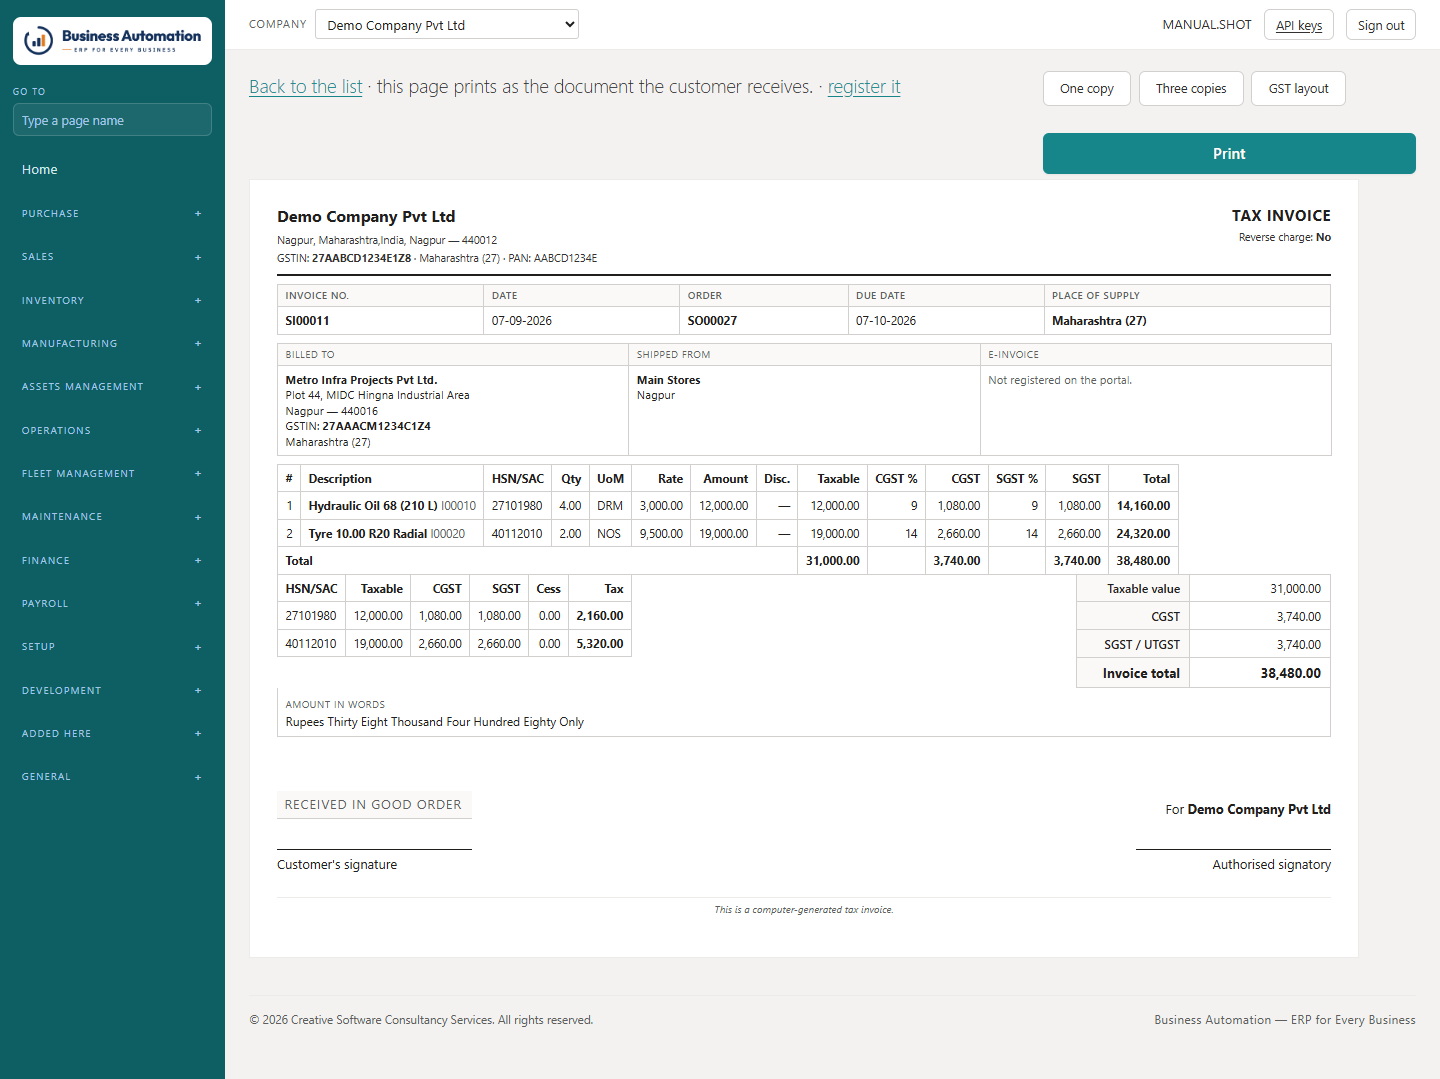Viewport: 1440px width, 1079px height.
Task: Click the 5,320.00 tax summary value
Action: [600, 644]
